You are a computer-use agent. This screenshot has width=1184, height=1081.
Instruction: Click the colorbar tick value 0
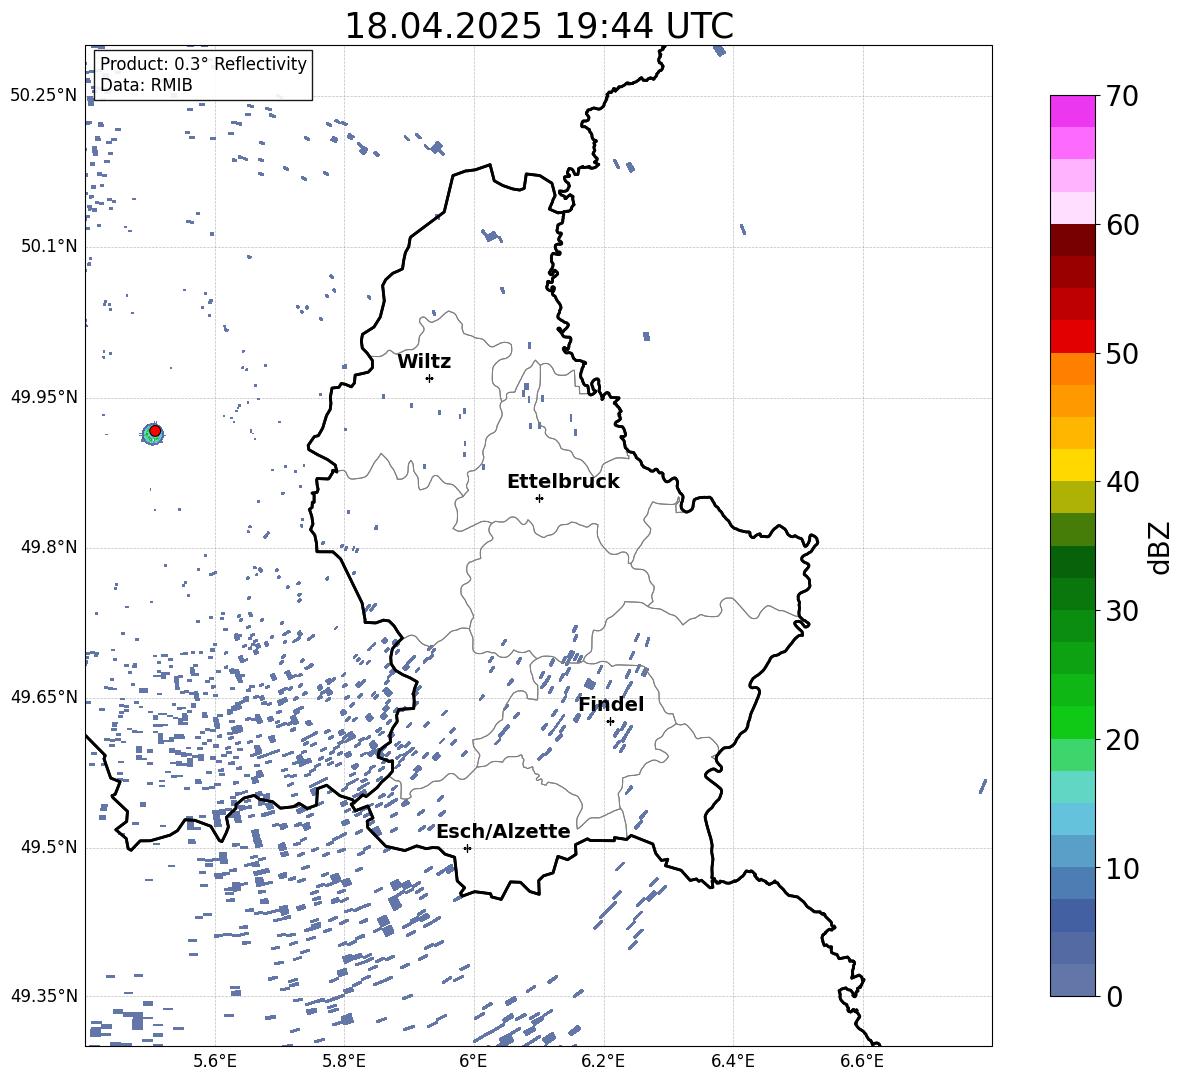(x=1115, y=996)
